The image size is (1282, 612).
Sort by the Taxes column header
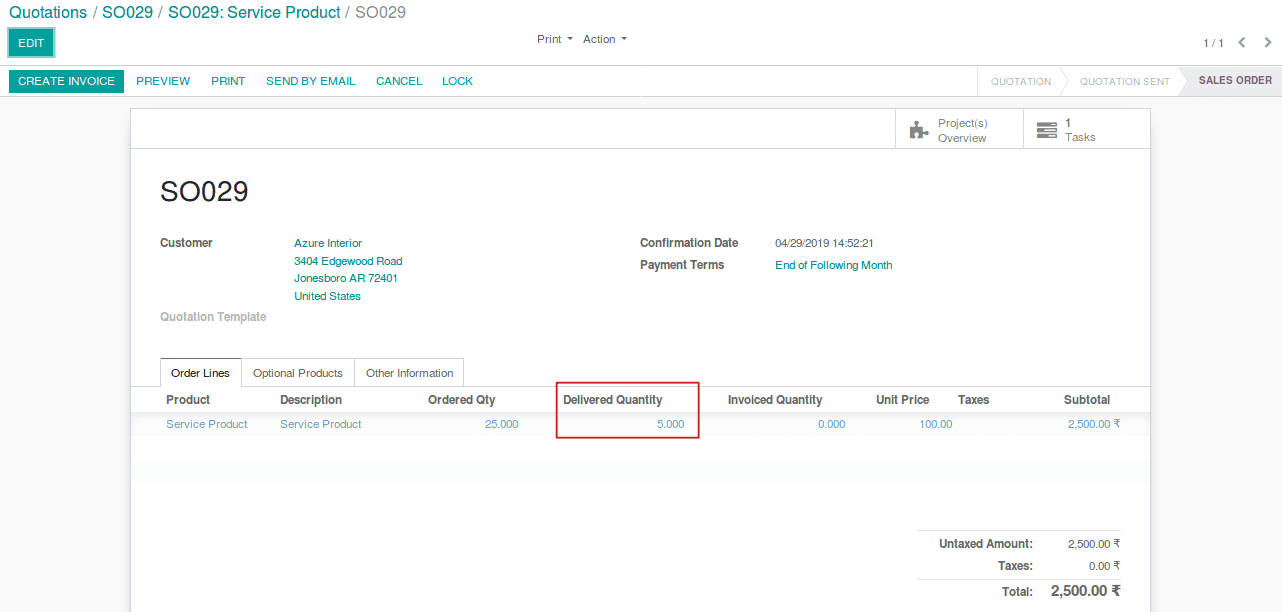973,400
